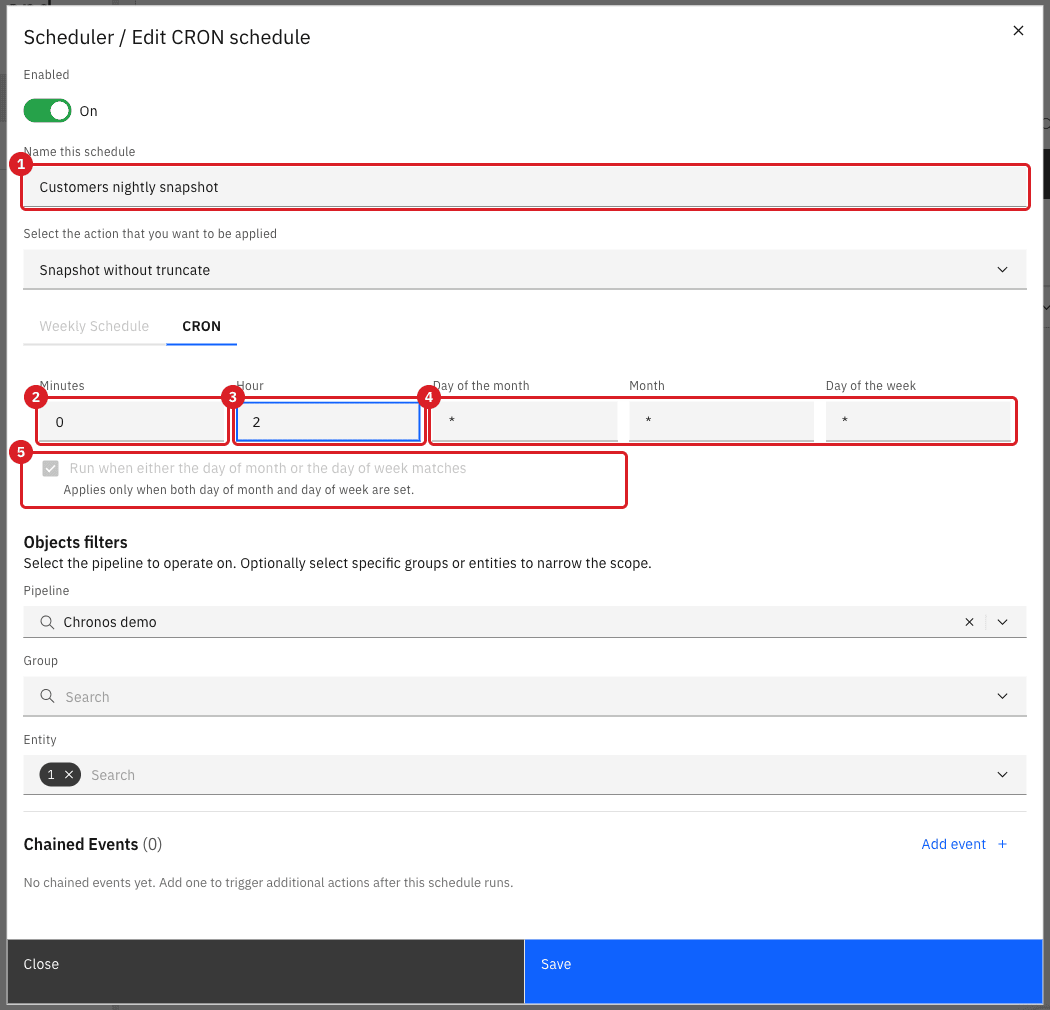Click the Group search field

[524, 697]
